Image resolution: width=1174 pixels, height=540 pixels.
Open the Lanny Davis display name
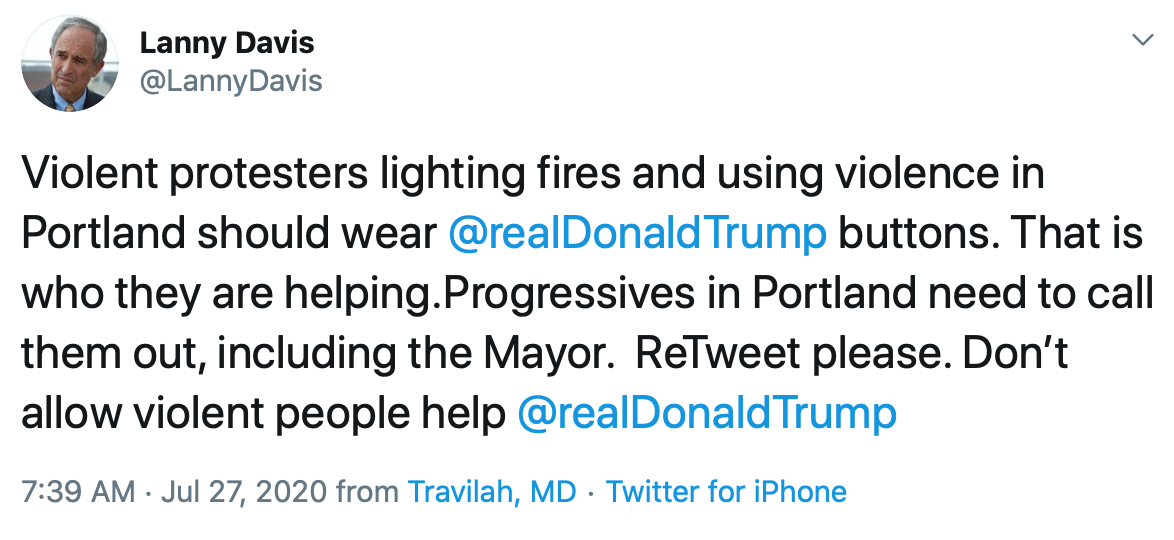coord(227,43)
